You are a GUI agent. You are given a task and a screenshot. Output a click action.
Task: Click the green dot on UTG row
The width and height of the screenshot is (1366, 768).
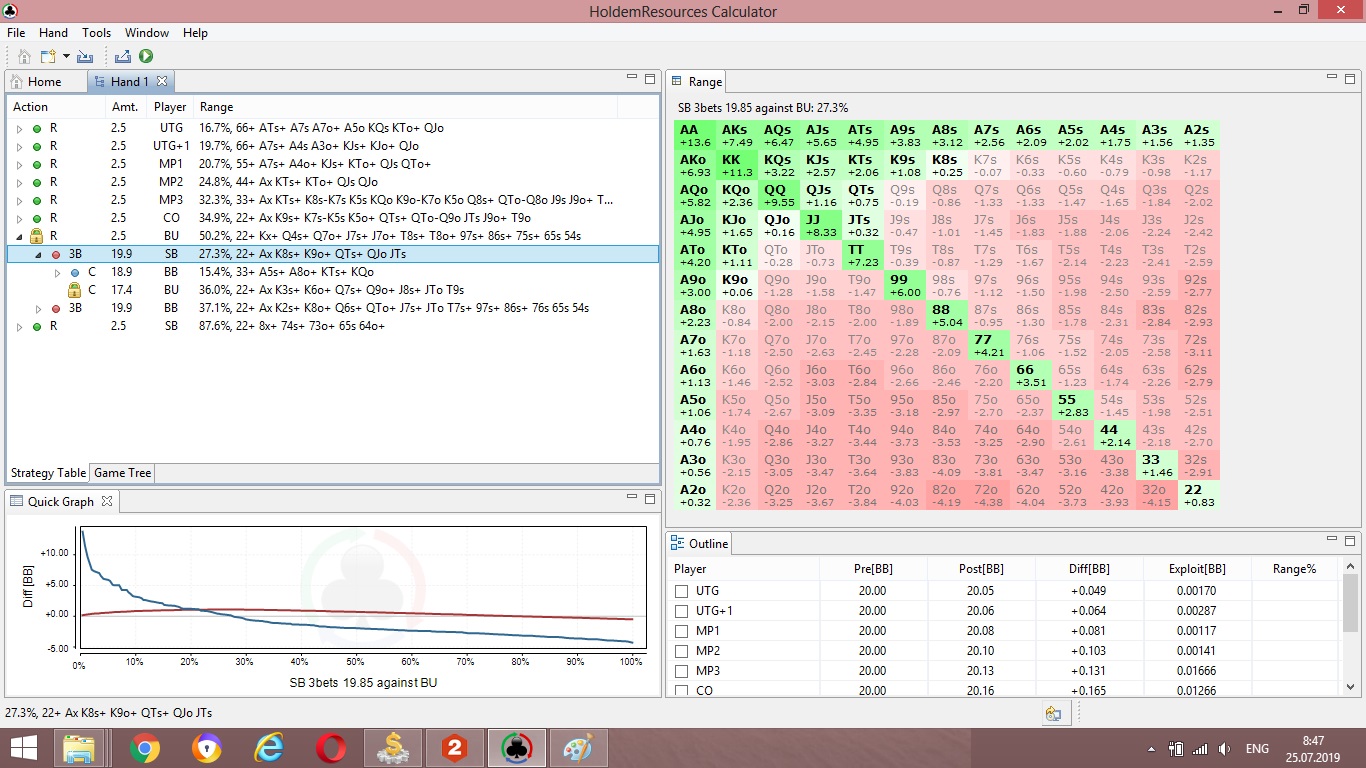tap(37, 129)
